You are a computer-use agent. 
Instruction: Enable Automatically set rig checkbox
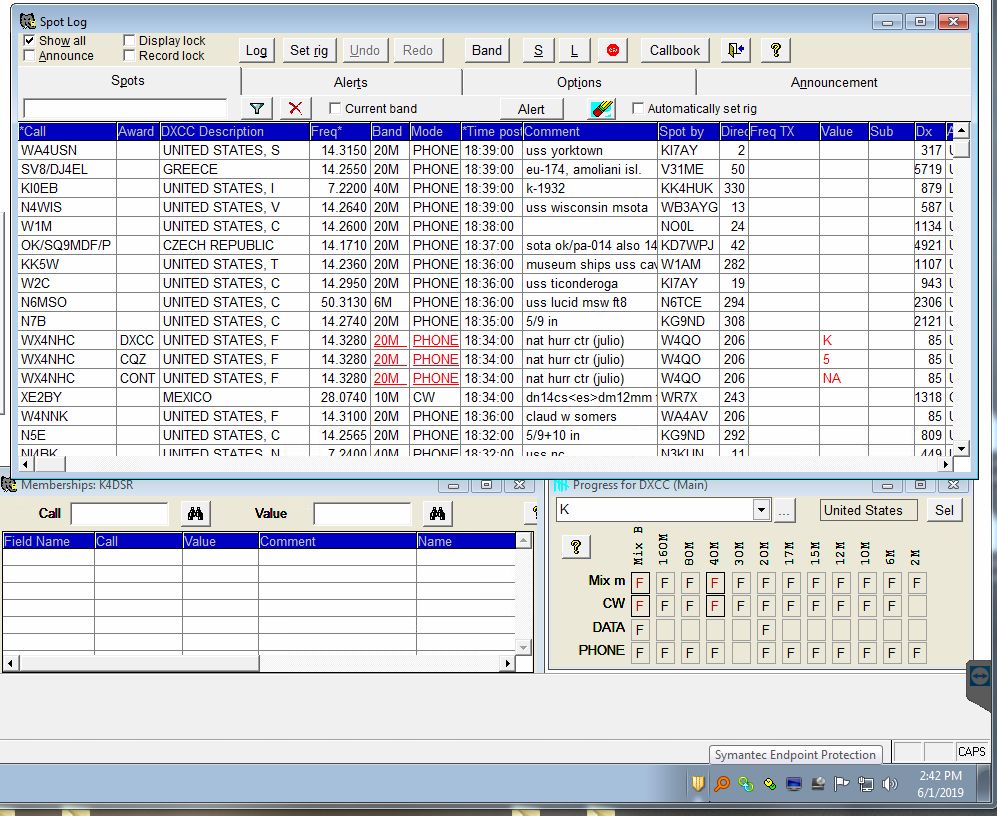pos(638,109)
